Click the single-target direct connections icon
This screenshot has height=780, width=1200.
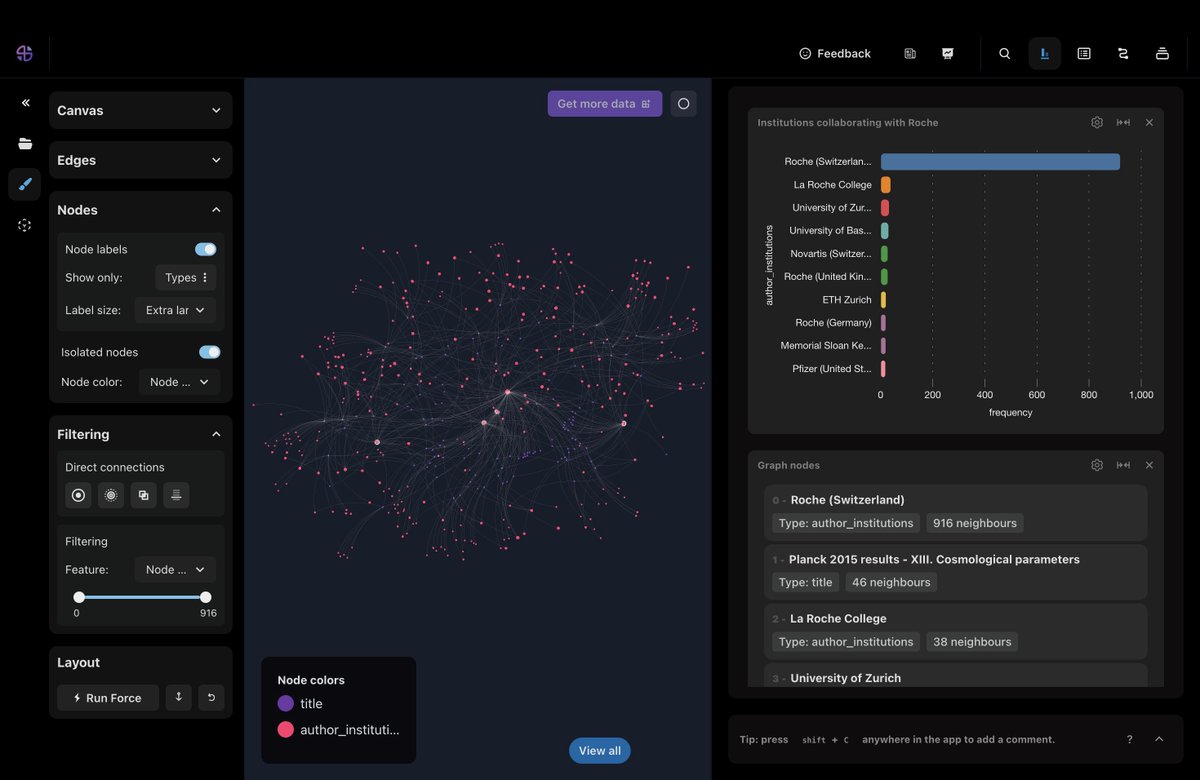(x=78, y=495)
